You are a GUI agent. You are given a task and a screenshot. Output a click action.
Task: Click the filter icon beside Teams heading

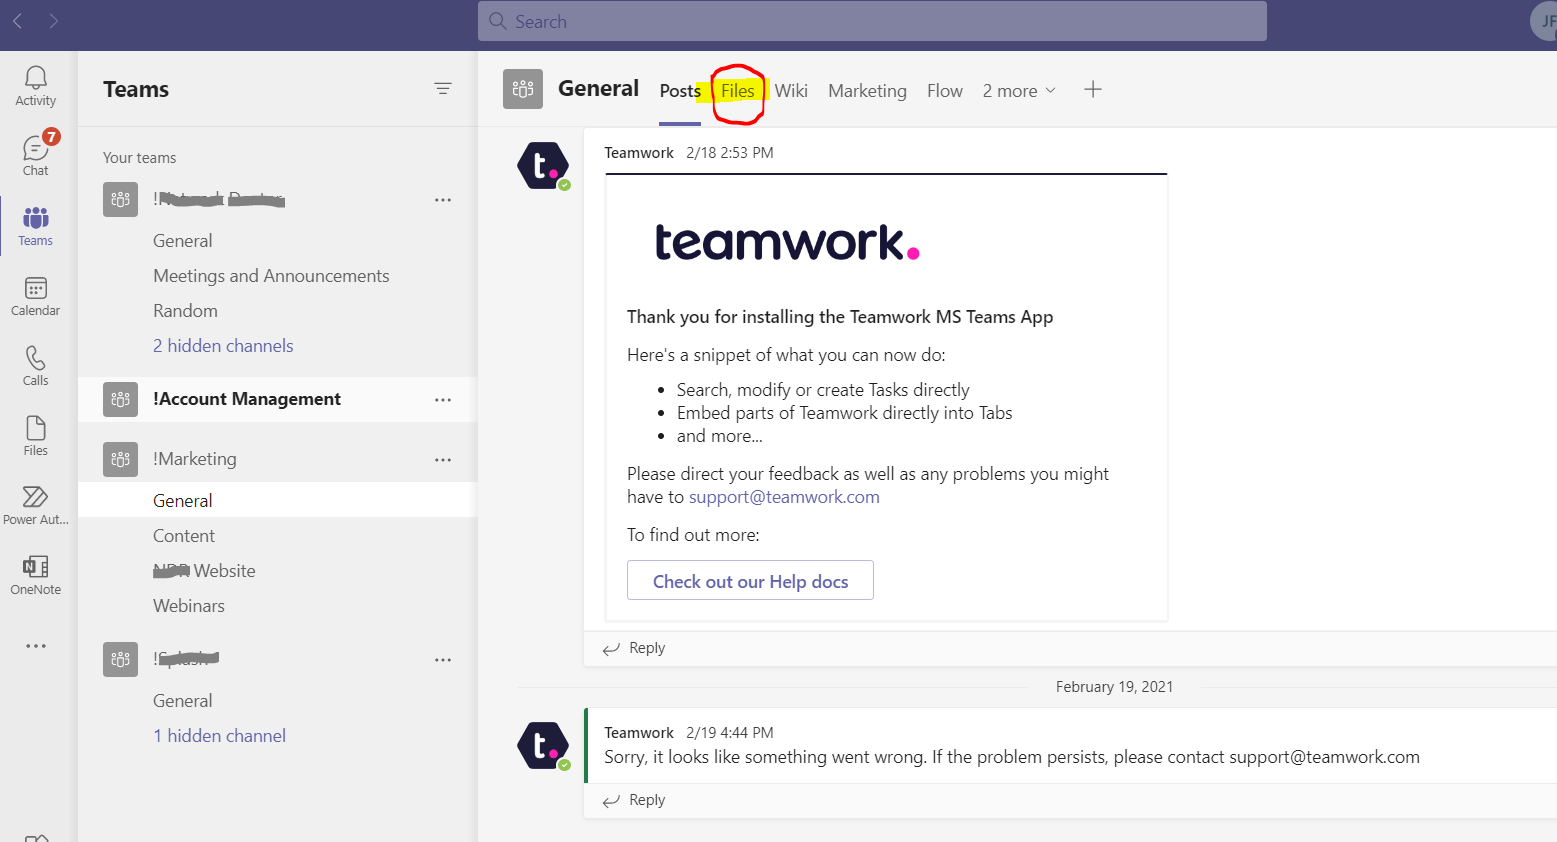[443, 89]
